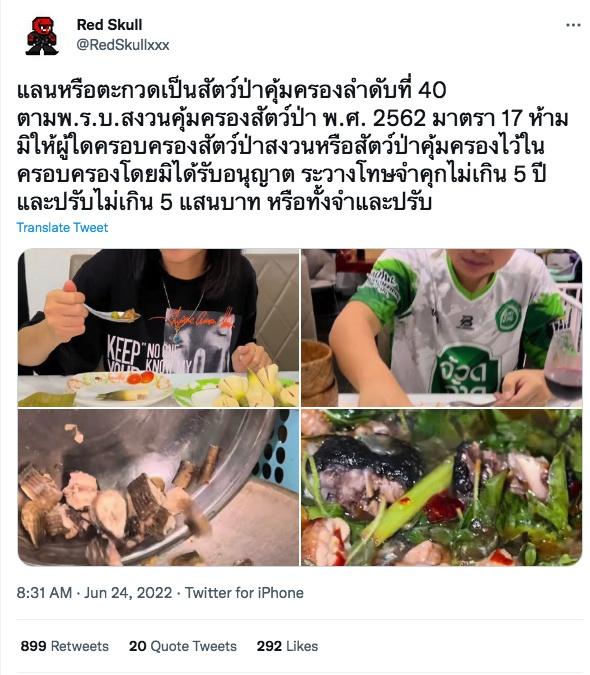Click the Thai tweet text body
The image size is (590, 675).
coord(293,146)
